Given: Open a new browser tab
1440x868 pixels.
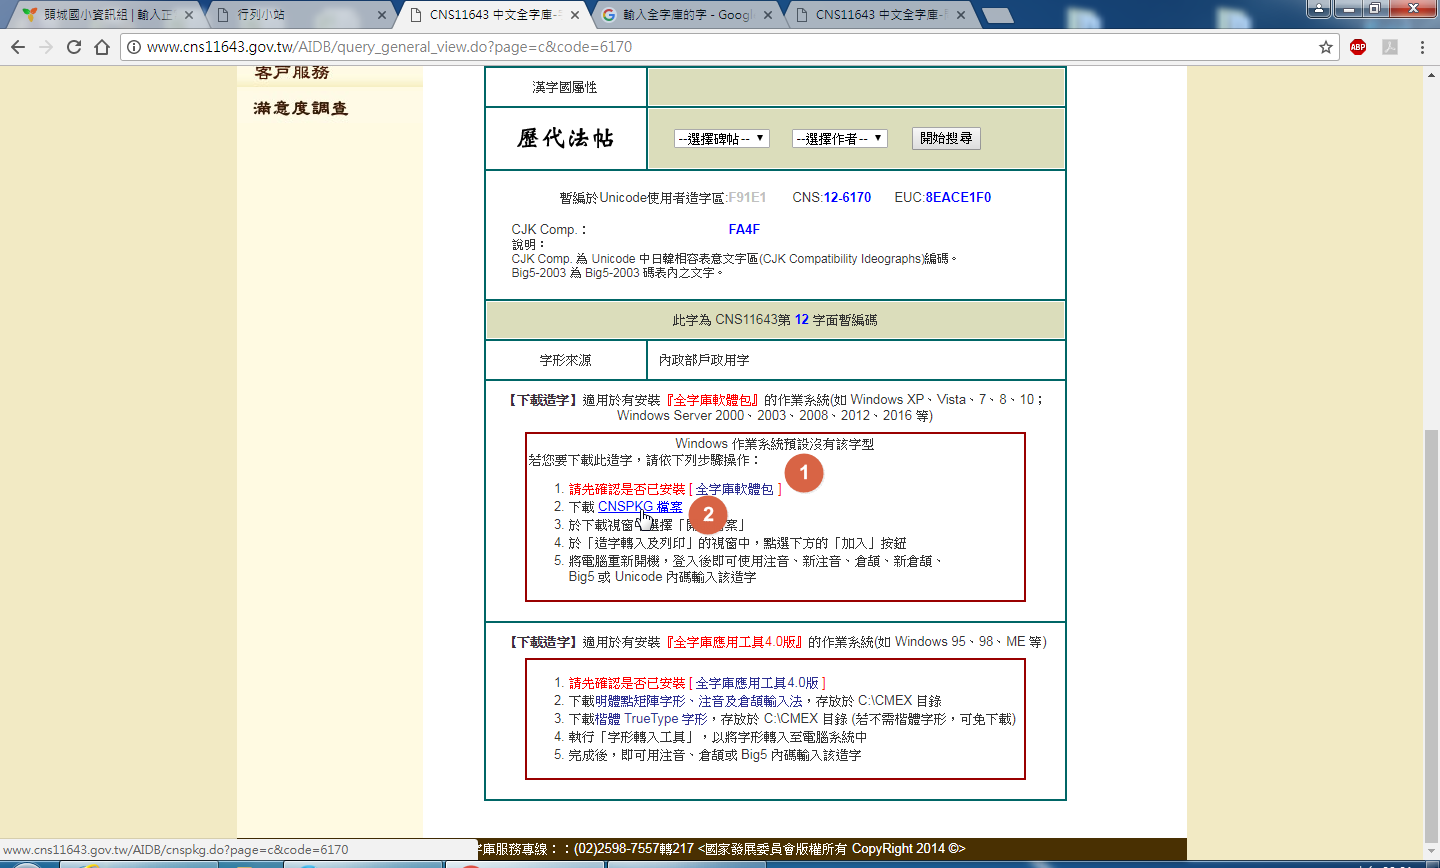Looking at the screenshot, I should [x=997, y=15].
